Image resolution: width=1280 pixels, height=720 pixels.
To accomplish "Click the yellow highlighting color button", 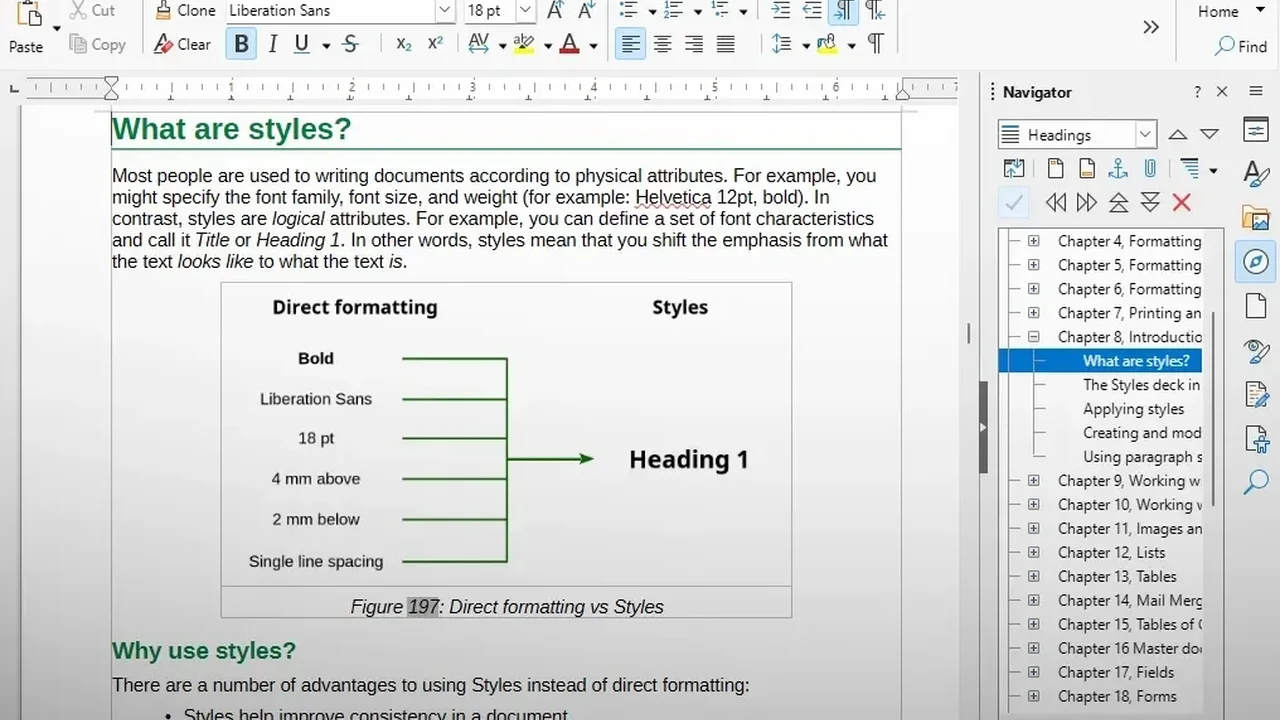I will click(x=523, y=44).
